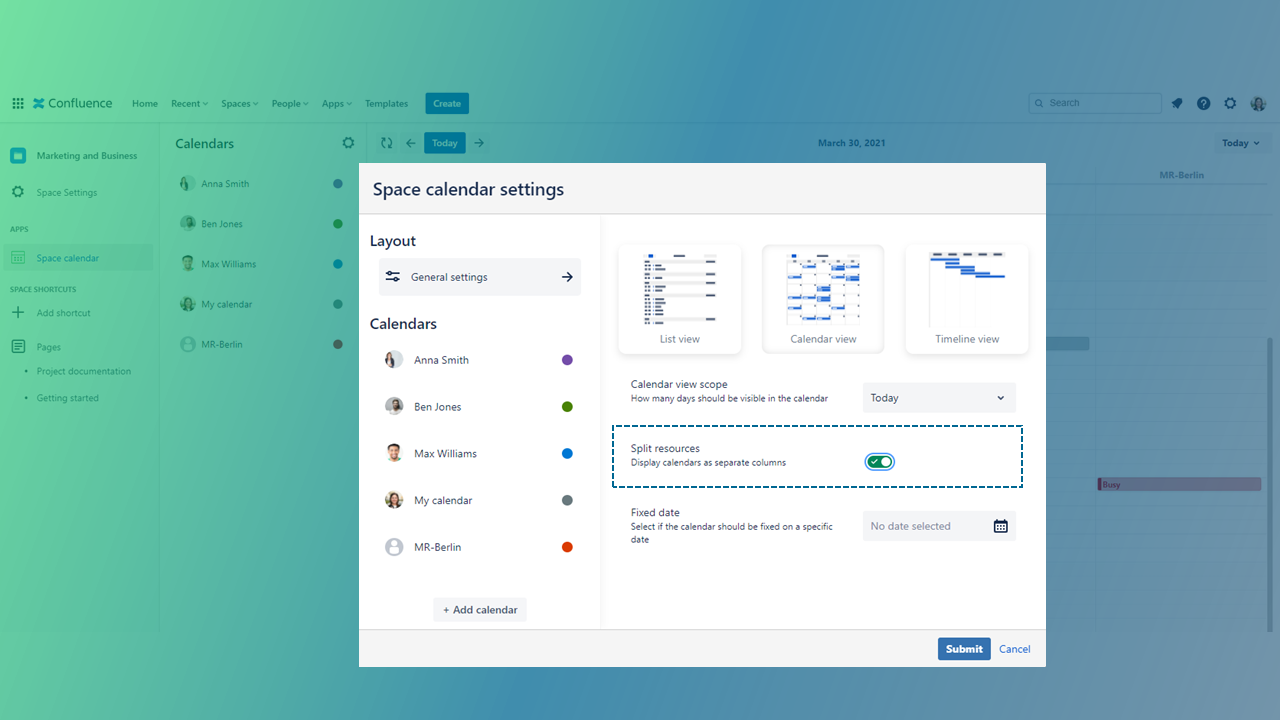Select the Space calendar sidebar icon
This screenshot has width=1280, height=720.
18,257
